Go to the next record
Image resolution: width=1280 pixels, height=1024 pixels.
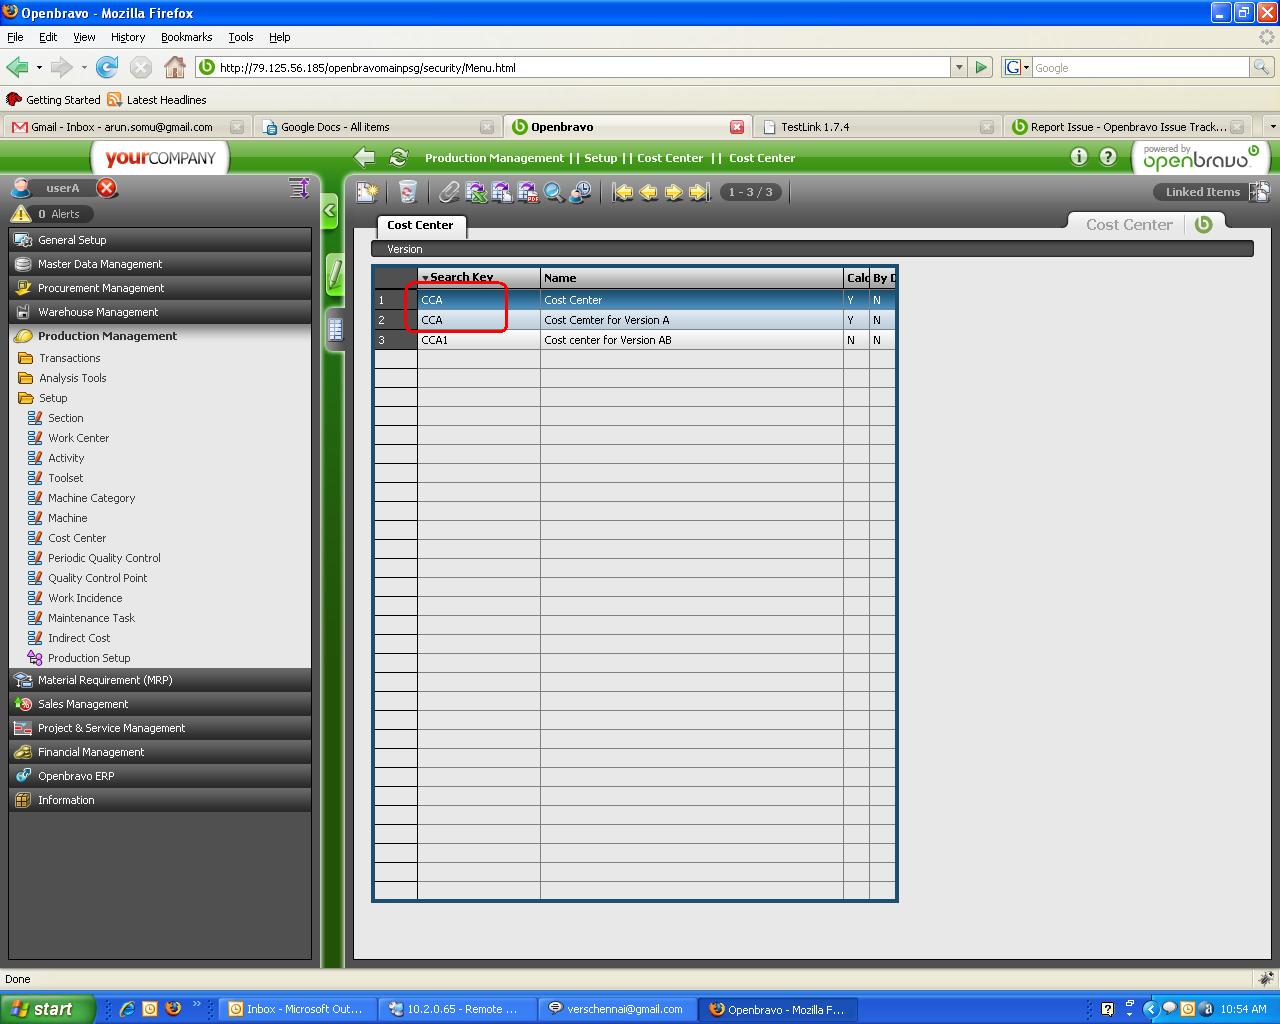(x=674, y=192)
